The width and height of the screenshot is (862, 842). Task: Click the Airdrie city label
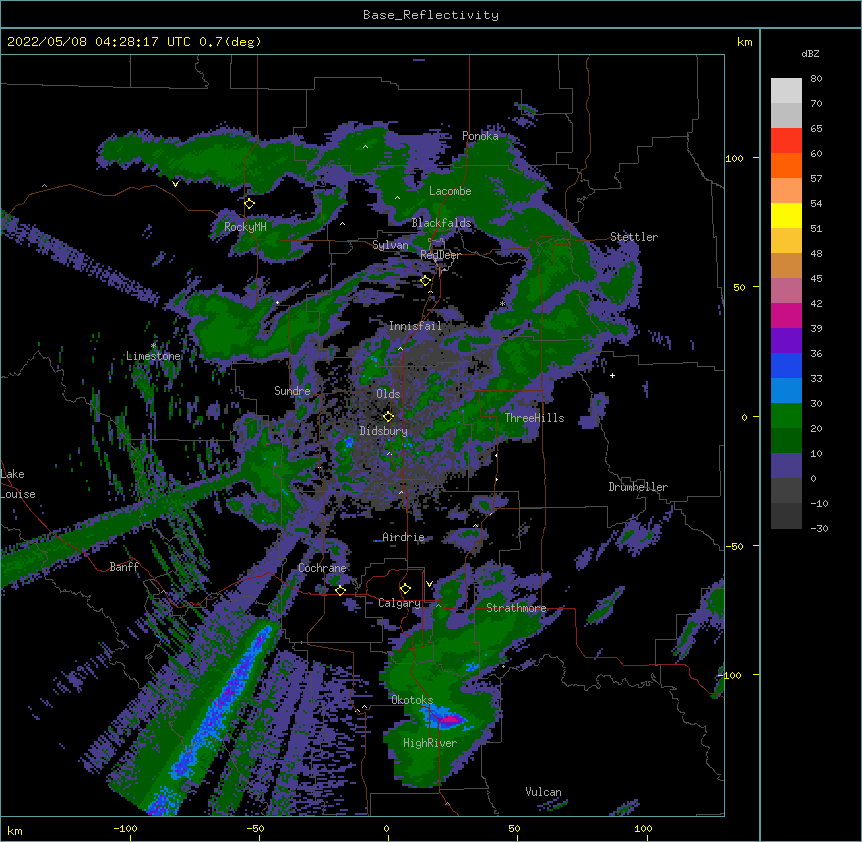[x=403, y=537]
